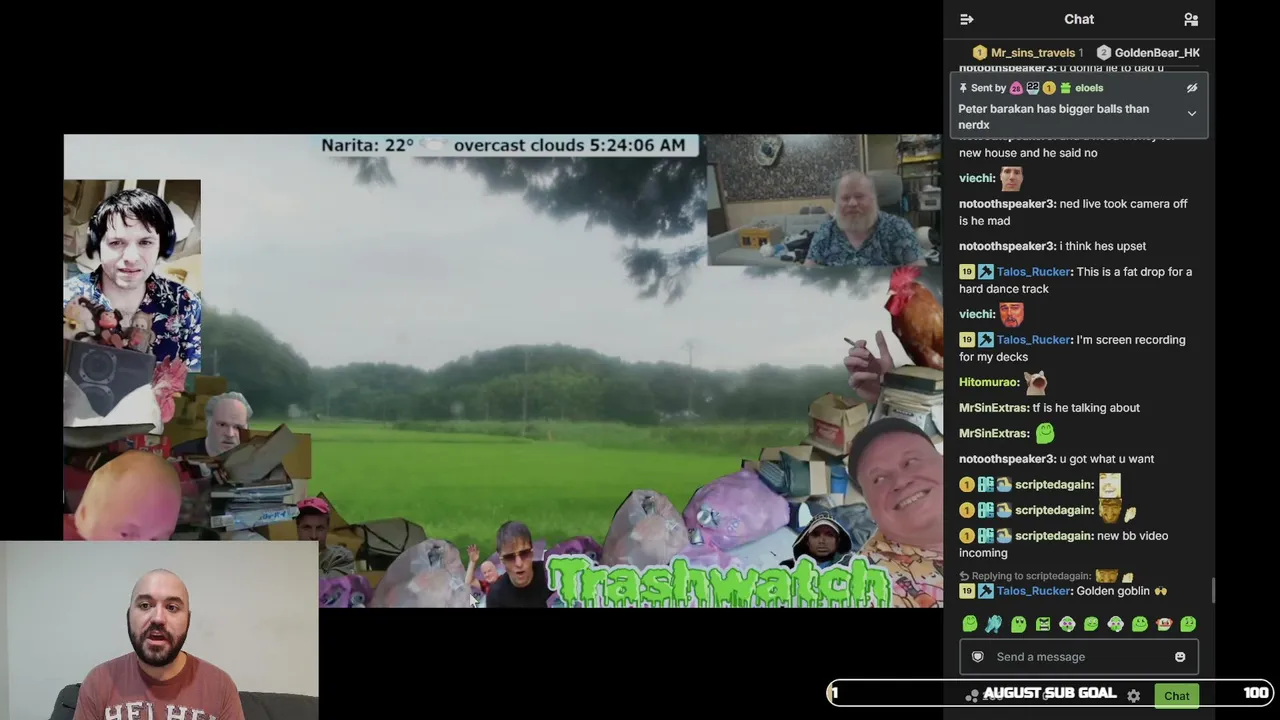Screen dimensions: 1280x720
Task: Open chat settings gear icon
Action: (x=1133, y=696)
